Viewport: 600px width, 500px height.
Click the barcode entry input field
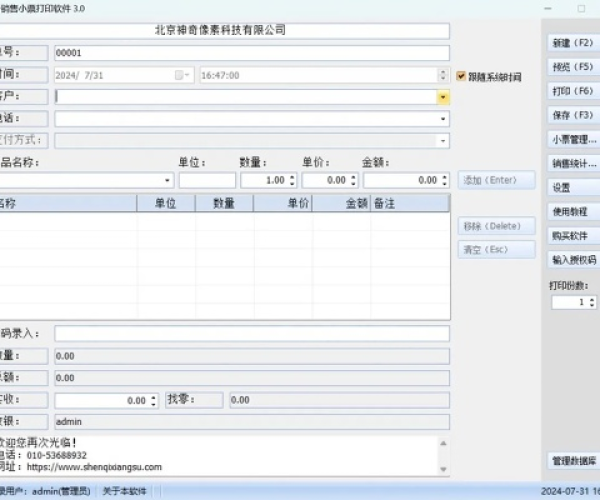[x=252, y=334]
